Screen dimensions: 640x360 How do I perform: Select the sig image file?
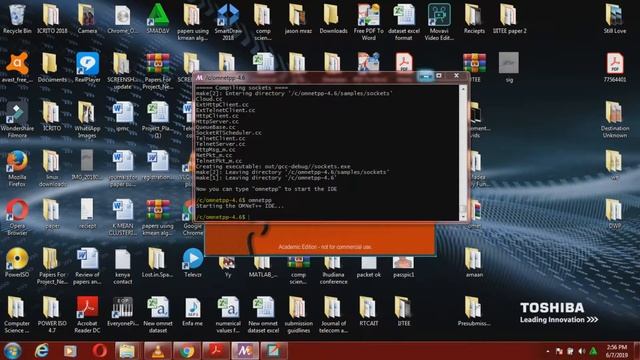coord(509,68)
